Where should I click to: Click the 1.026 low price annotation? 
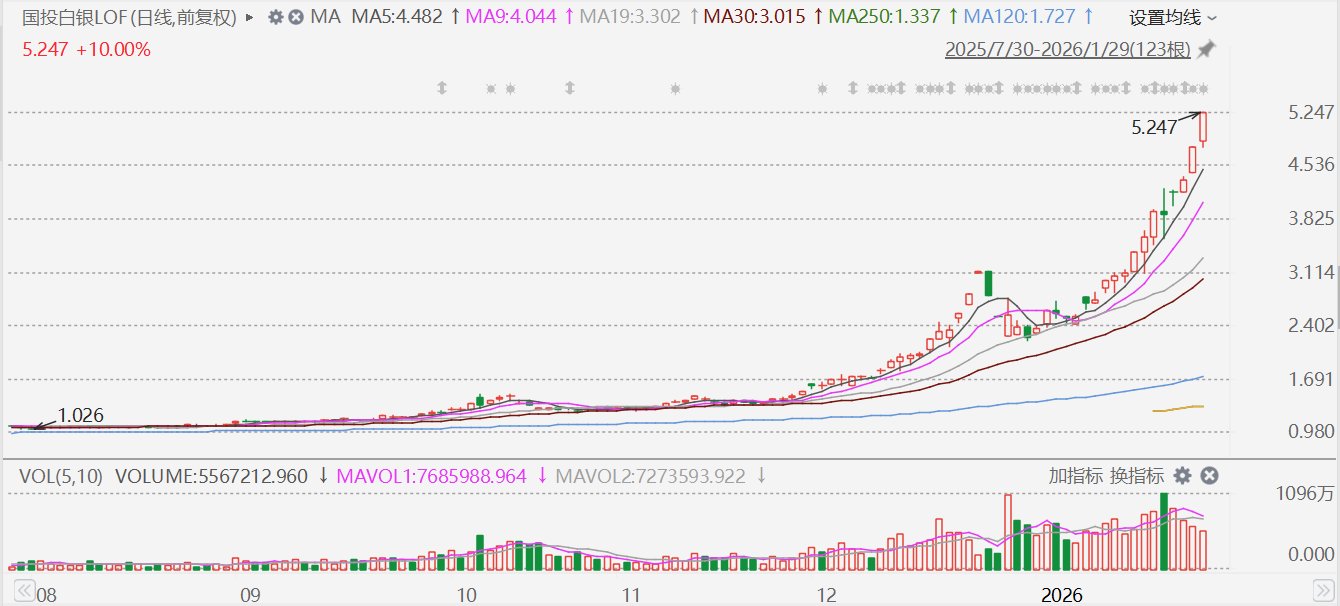coord(81,415)
